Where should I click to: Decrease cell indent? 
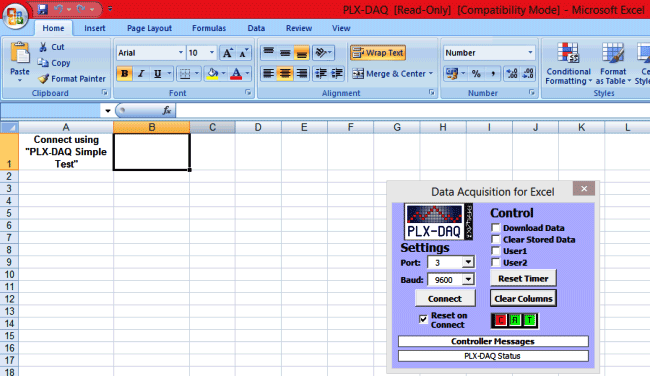(320, 74)
